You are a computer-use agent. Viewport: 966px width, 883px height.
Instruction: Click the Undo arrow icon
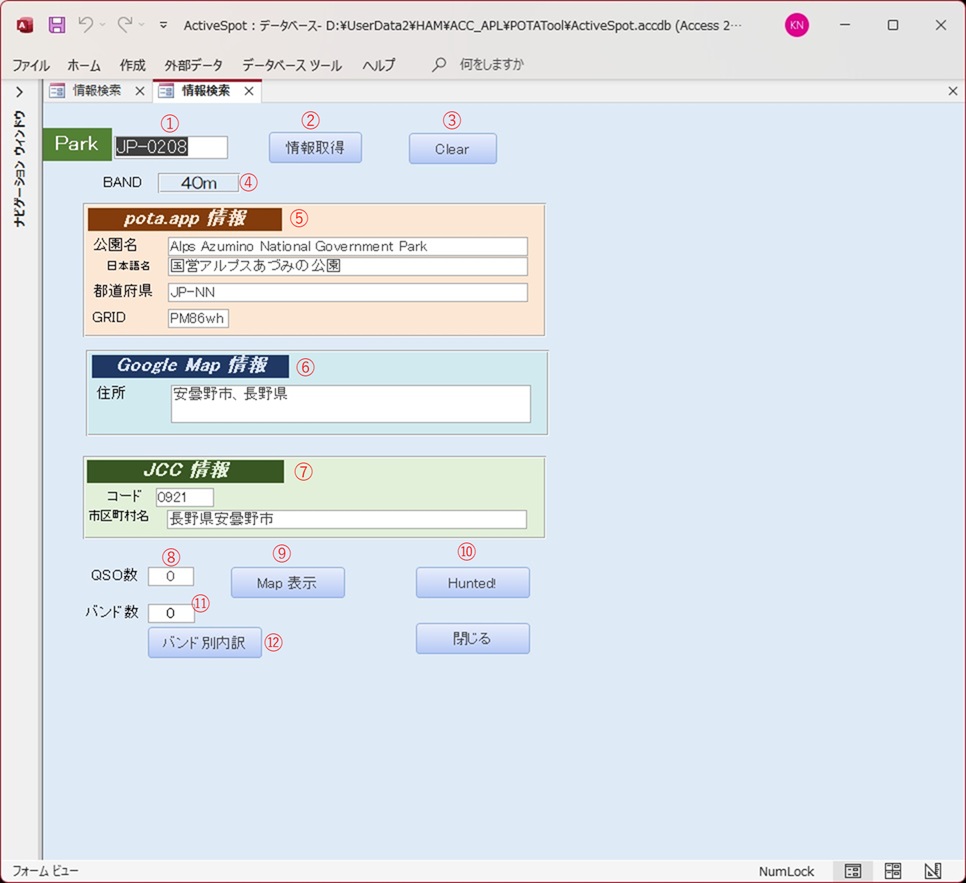pos(86,25)
